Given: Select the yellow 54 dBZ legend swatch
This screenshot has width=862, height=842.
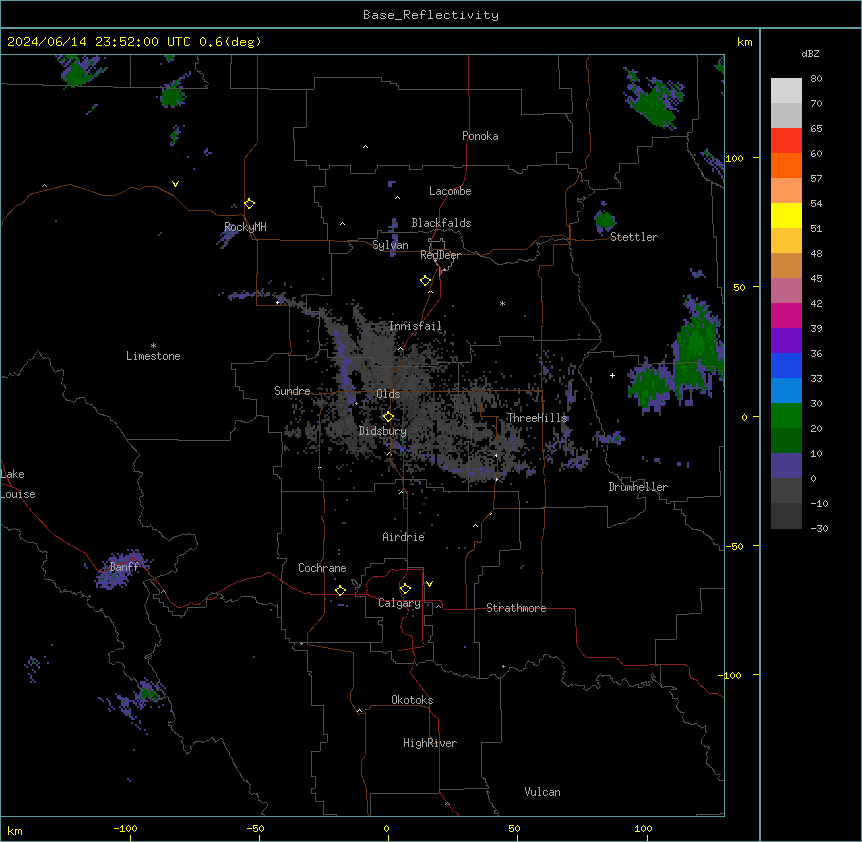Looking at the screenshot, I should 786,215.
